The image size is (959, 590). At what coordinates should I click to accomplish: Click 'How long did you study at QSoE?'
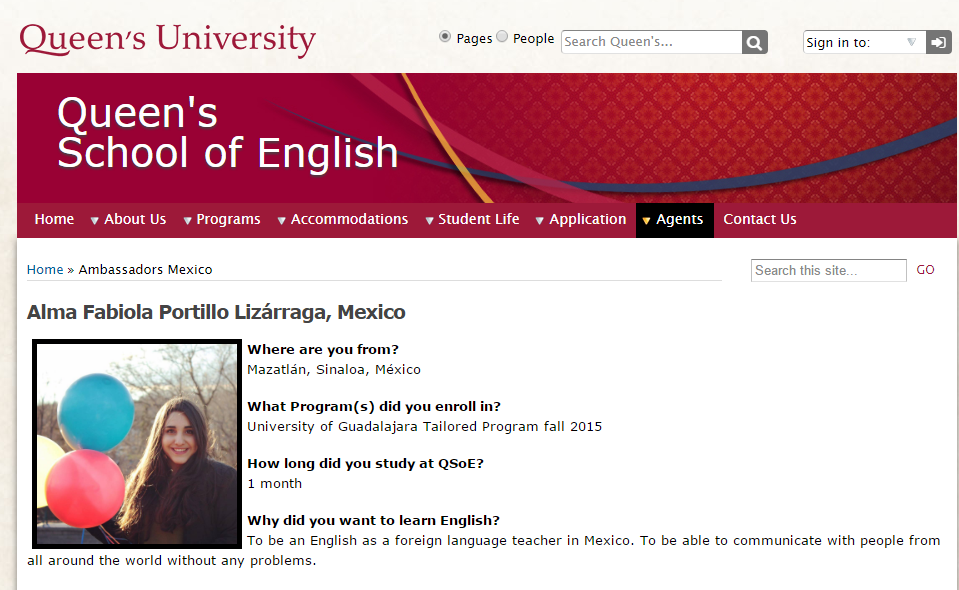pyautogui.click(x=365, y=463)
